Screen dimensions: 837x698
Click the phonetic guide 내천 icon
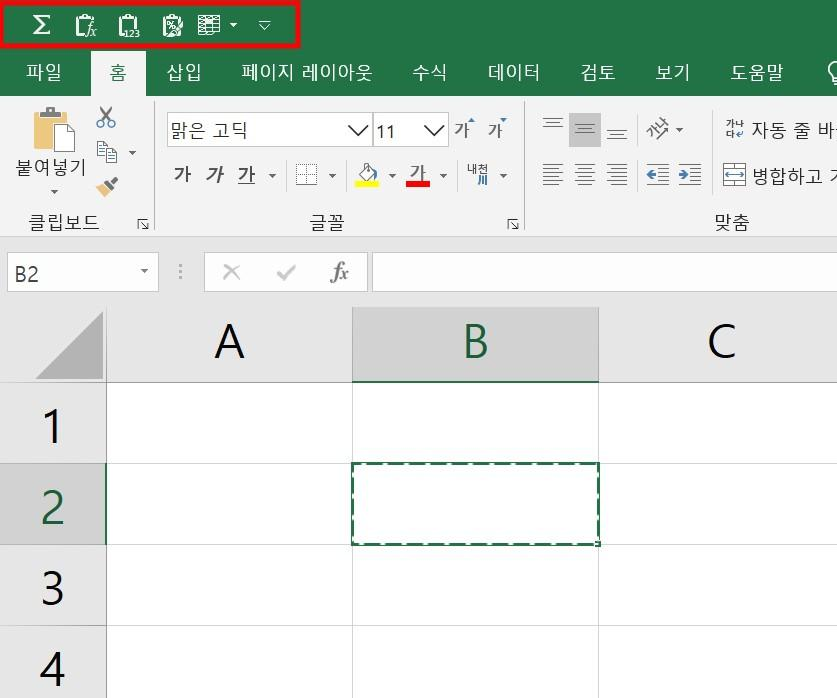tap(478, 174)
